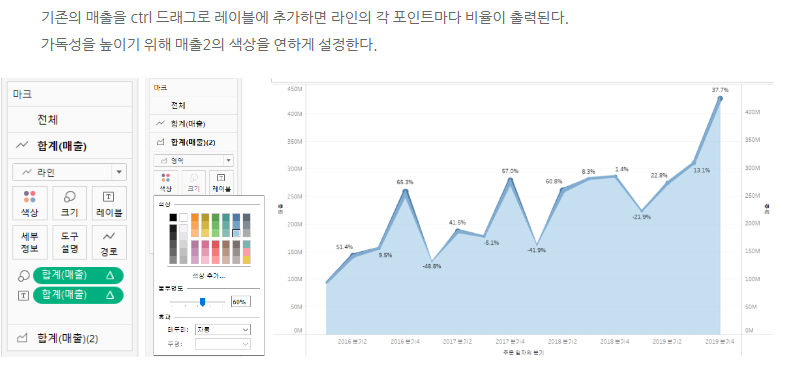Pick the black color swatch
Viewport: 801px width, 367px height.
point(173,217)
